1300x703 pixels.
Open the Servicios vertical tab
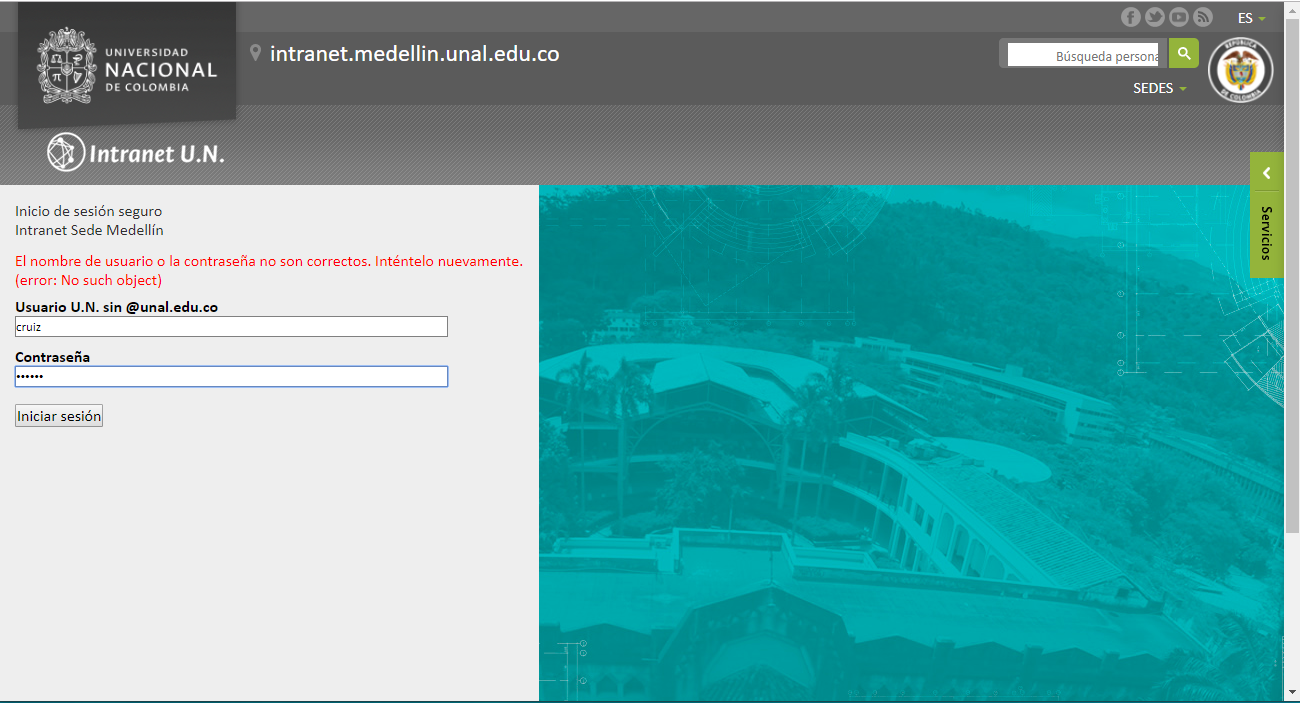click(1266, 233)
